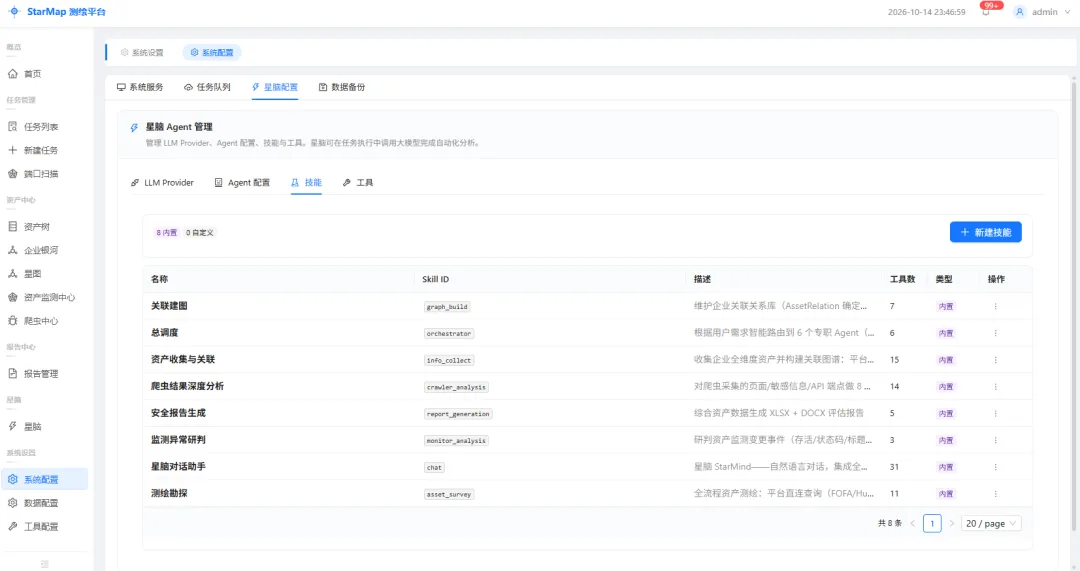Open actions menu for 关联建图 row
Viewport: 1080px width, 571px height.
(x=995, y=307)
